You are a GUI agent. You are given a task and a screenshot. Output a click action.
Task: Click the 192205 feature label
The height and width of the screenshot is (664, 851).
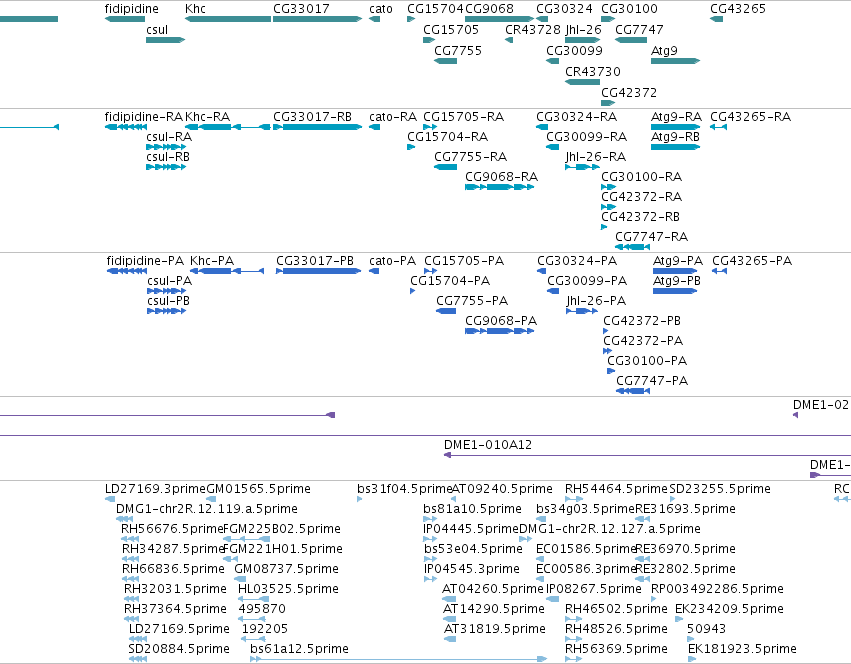click(x=265, y=629)
